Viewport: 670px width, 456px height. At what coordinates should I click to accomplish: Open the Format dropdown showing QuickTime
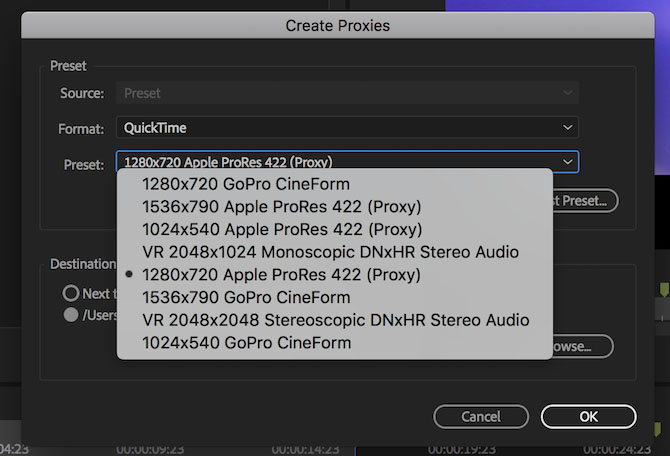(347, 128)
